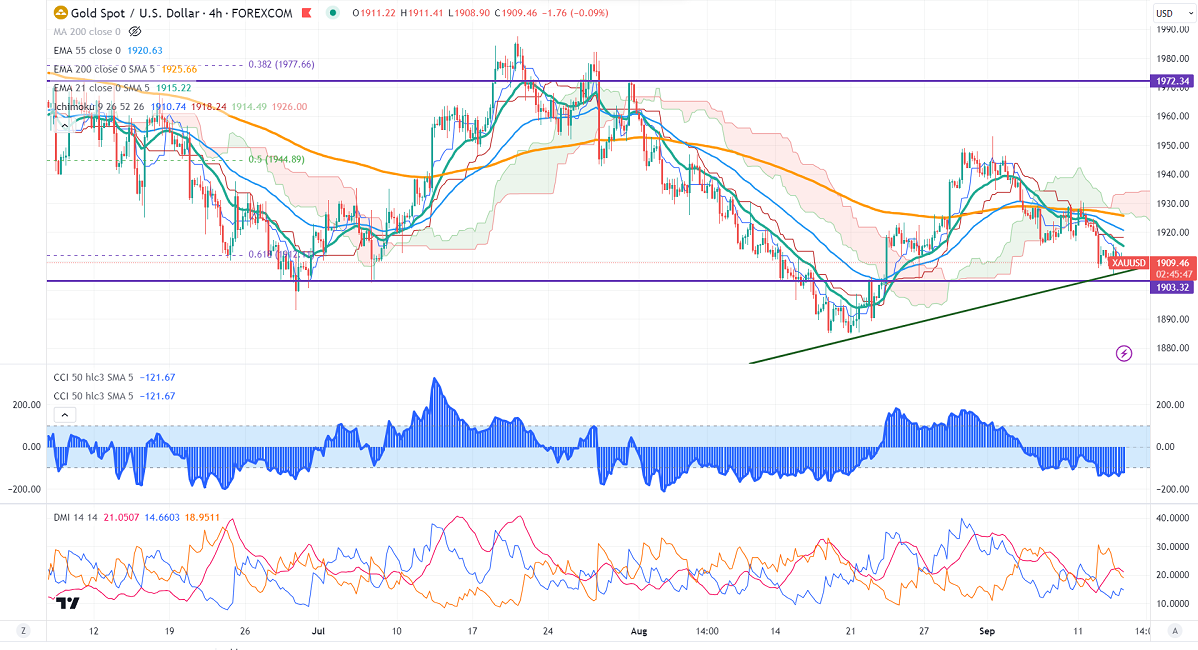
Task: Select the first CCI 50 hlc3 SMA 5 legend
Action: (x=93, y=377)
